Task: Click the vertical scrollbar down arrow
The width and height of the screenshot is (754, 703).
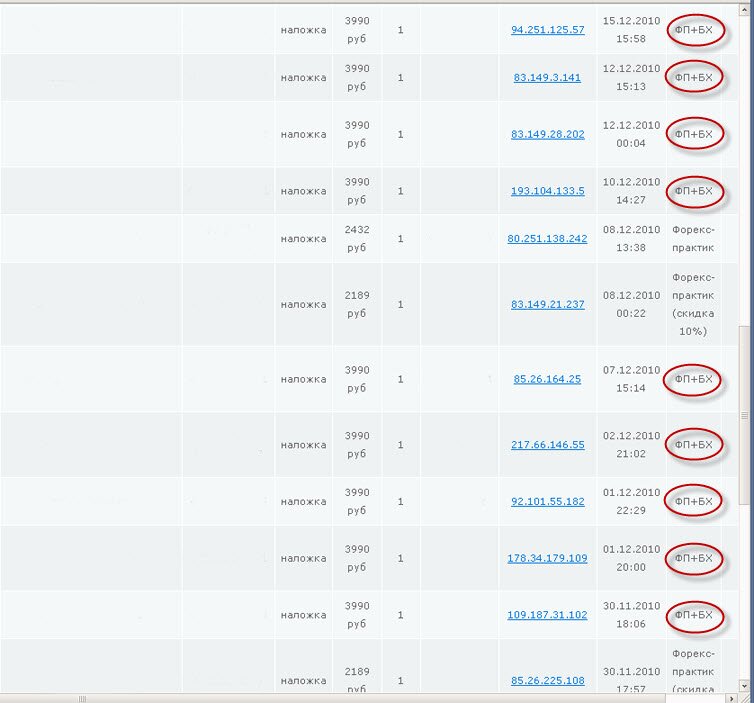Action: 744,684
